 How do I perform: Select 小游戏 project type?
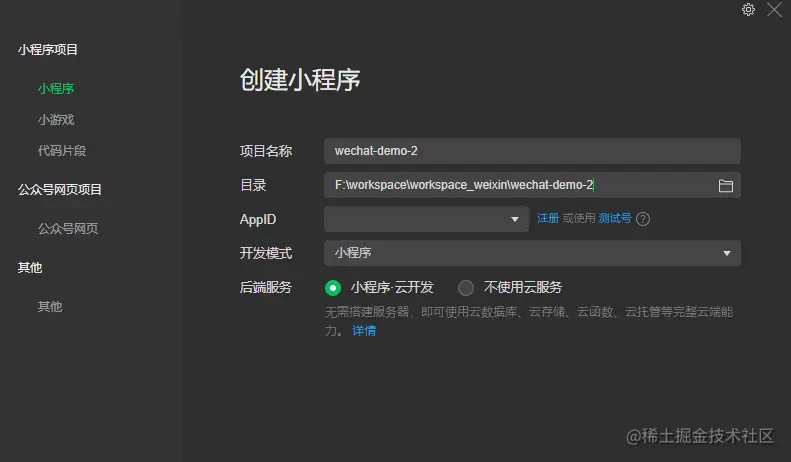click(x=56, y=120)
